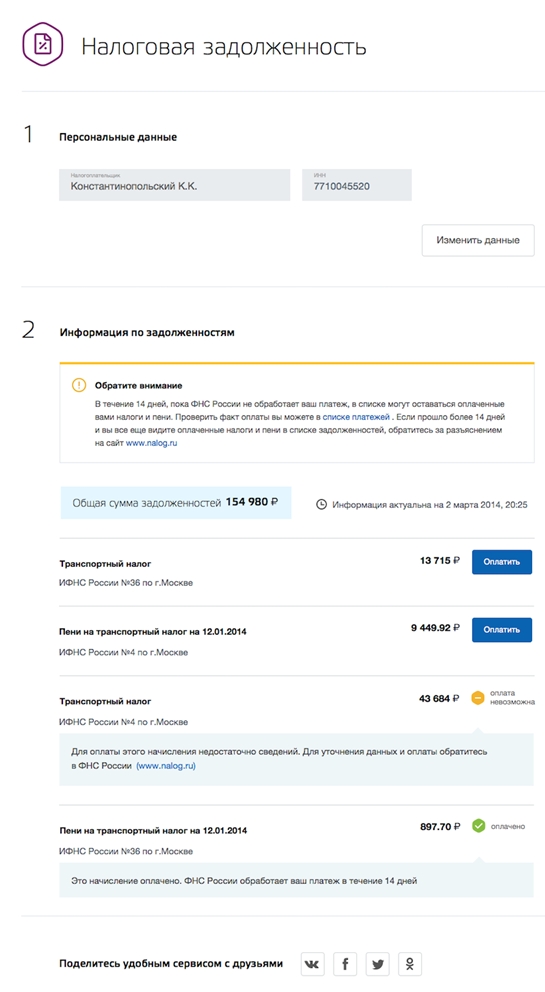
Task: Click the orange payment impossible icon
Action: click(x=478, y=698)
